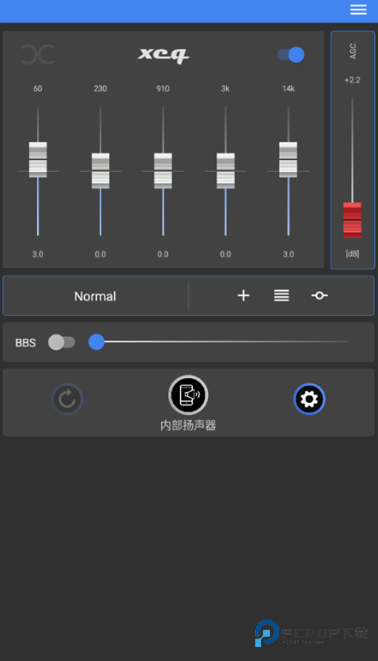378x661 pixels.
Task: Click the 60 frequency label
Action: [38, 89]
